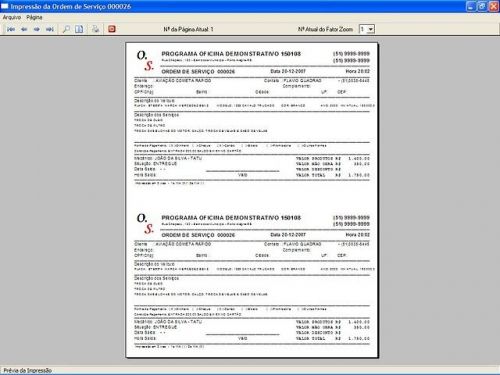This screenshot has width=500, height=375.
Task: Click the printer icon in toolbar
Action: click(95, 29)
